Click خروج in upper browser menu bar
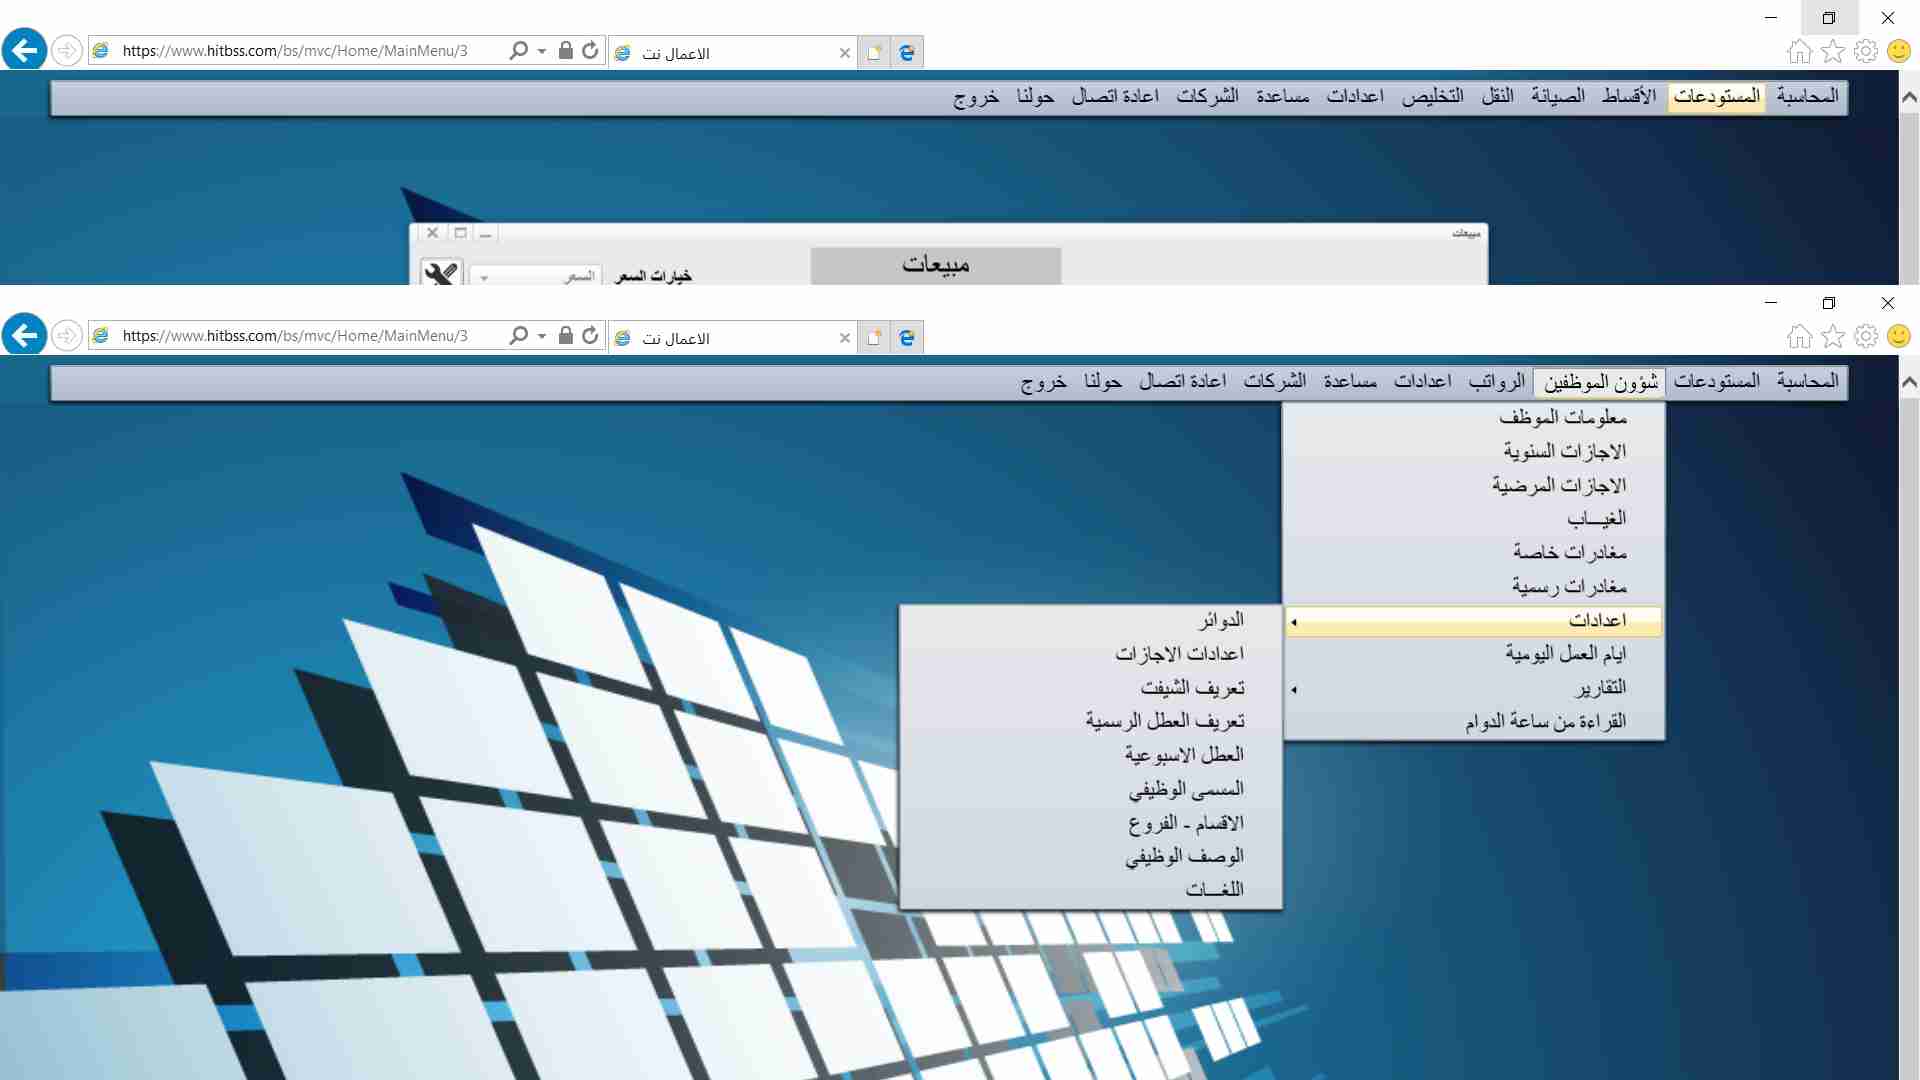The width and height of the screenshot is (1920, 1080). point(976,96)
